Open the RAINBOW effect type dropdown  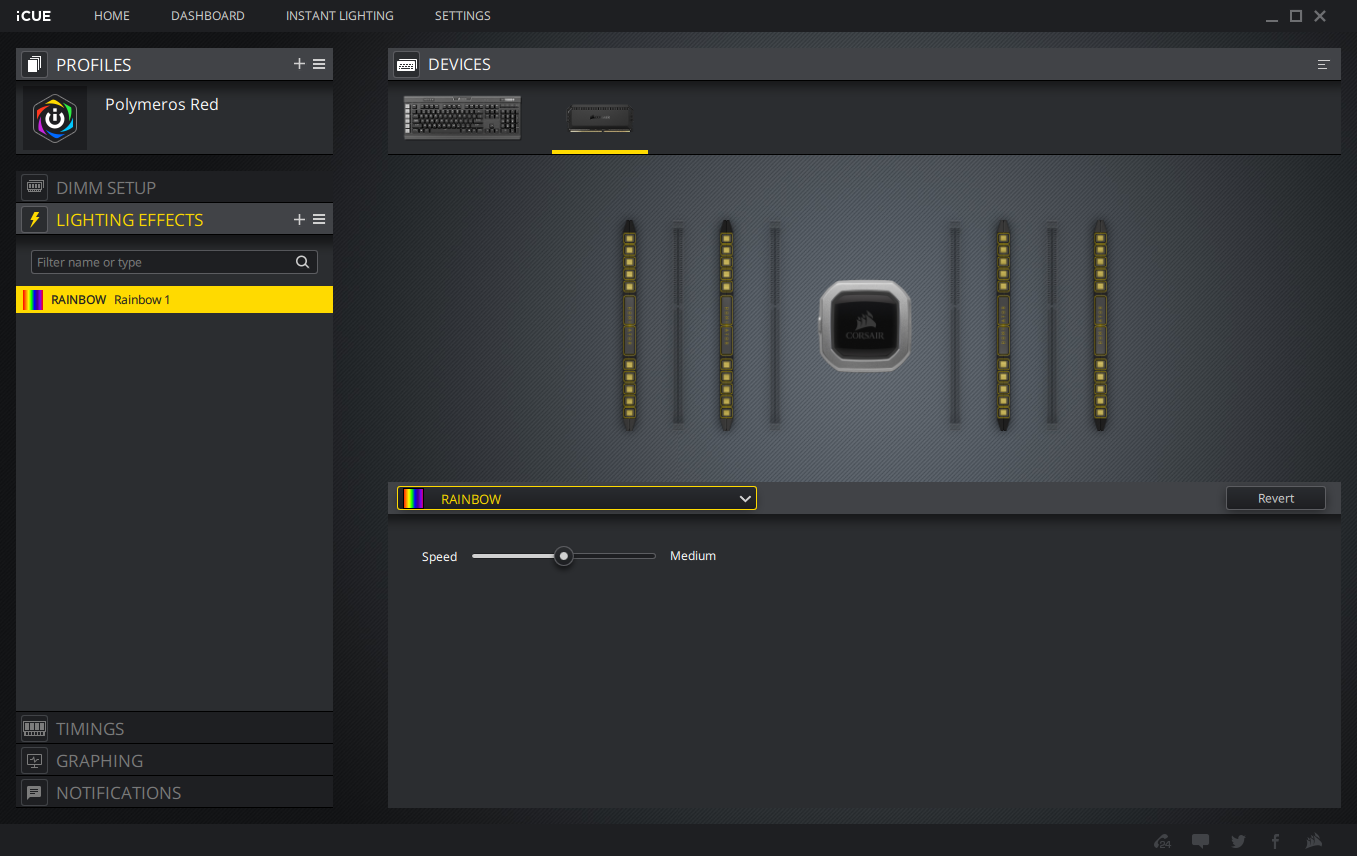click(x=577, y=498)
